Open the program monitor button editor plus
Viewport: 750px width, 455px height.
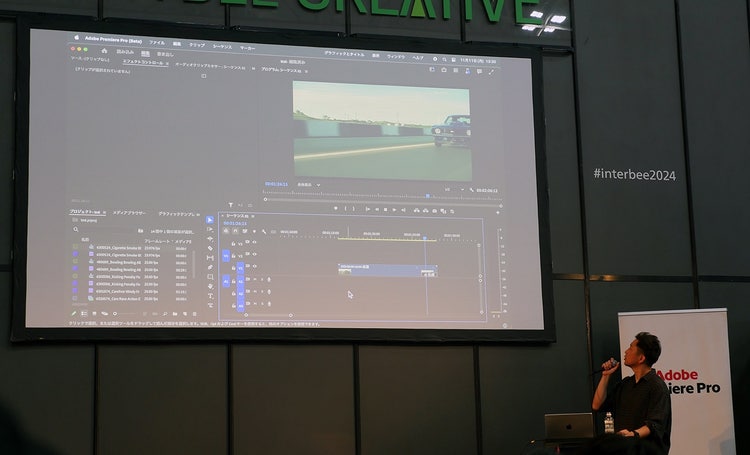498,212
